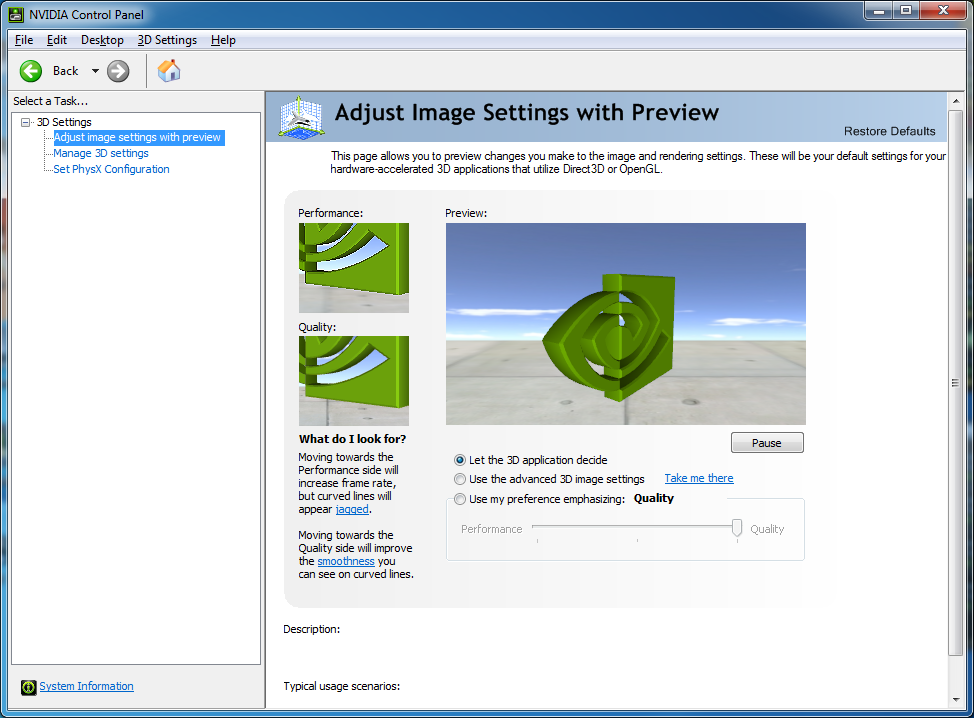Click the What do I look for? heading
This screenshot has height=718, width=974.
tap(352, 439)
